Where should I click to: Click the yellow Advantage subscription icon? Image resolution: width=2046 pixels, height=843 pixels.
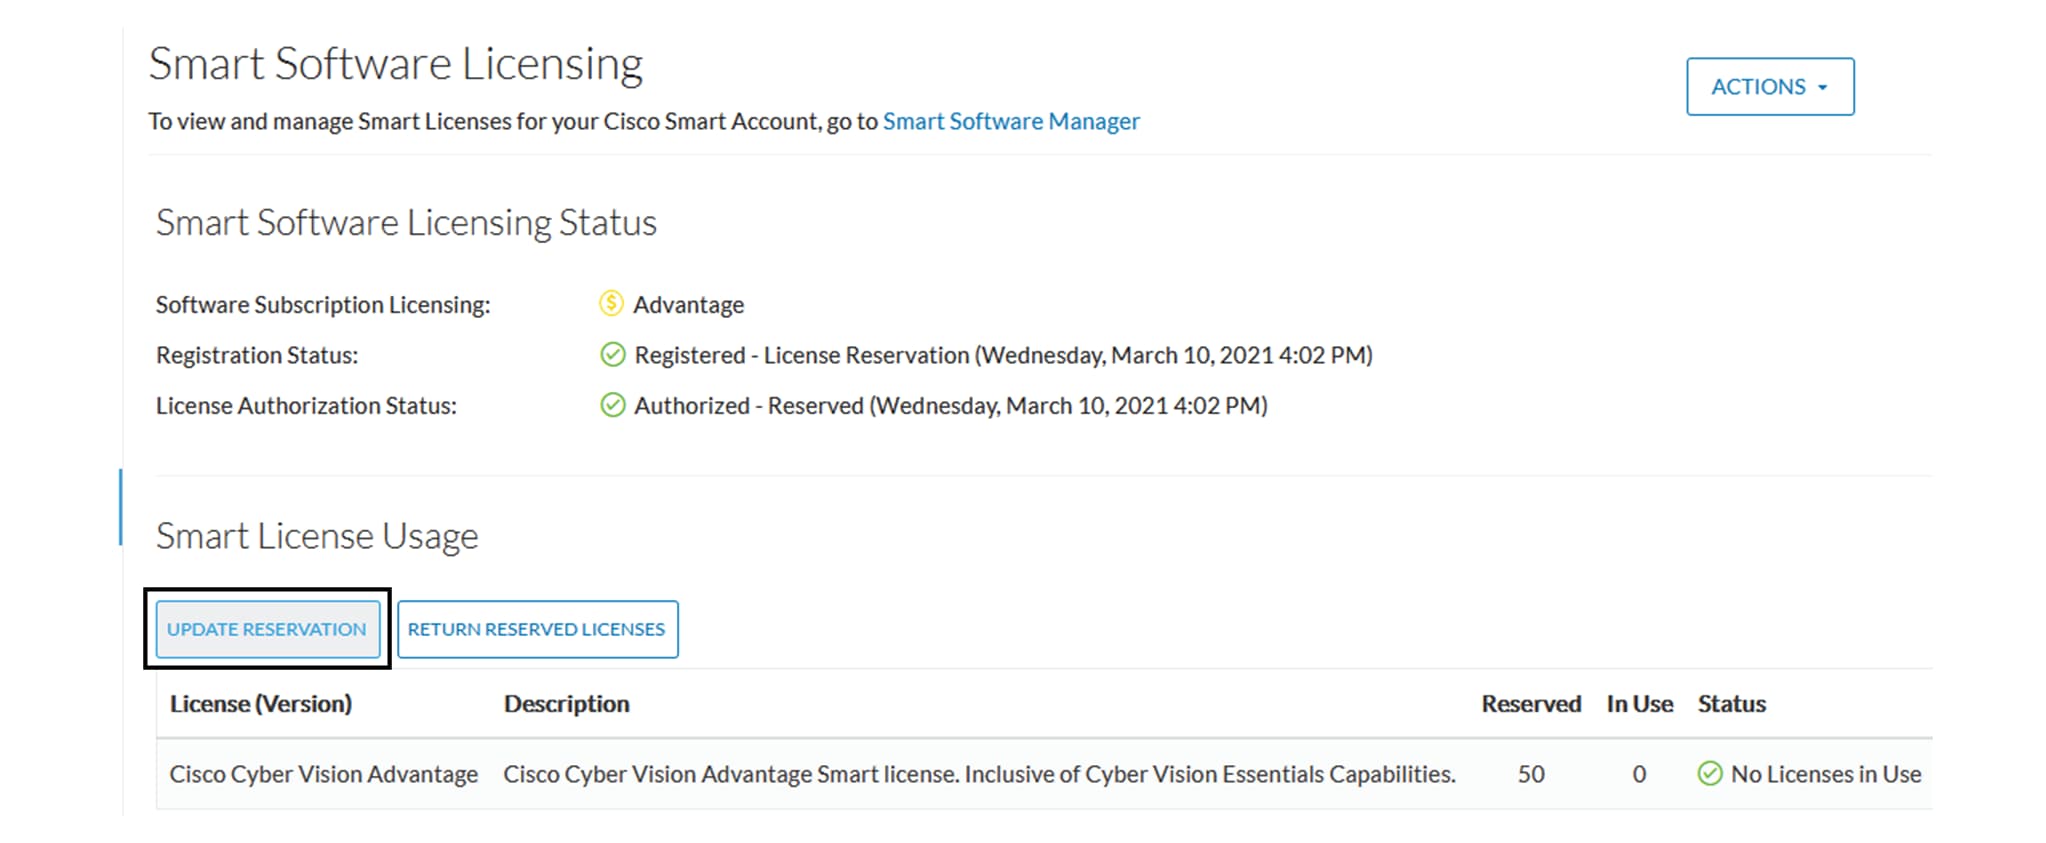(611, 303)
